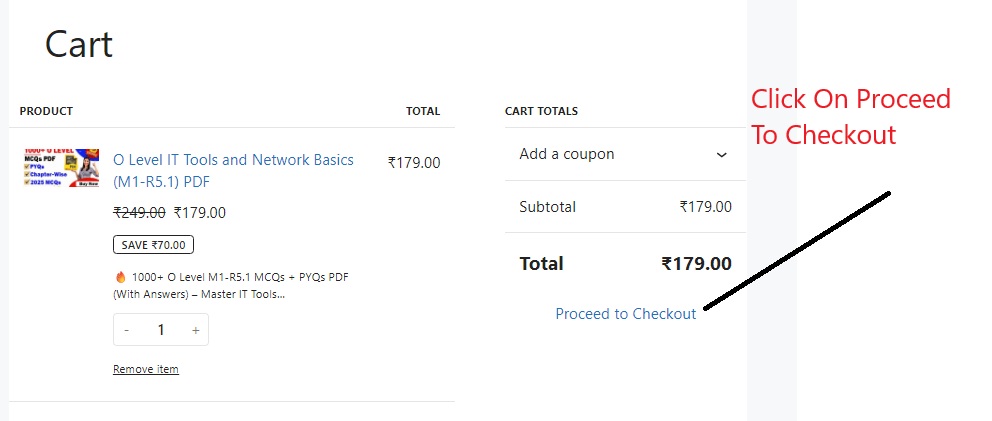Click the CART TOTALS heading

[x=541, y=111]
